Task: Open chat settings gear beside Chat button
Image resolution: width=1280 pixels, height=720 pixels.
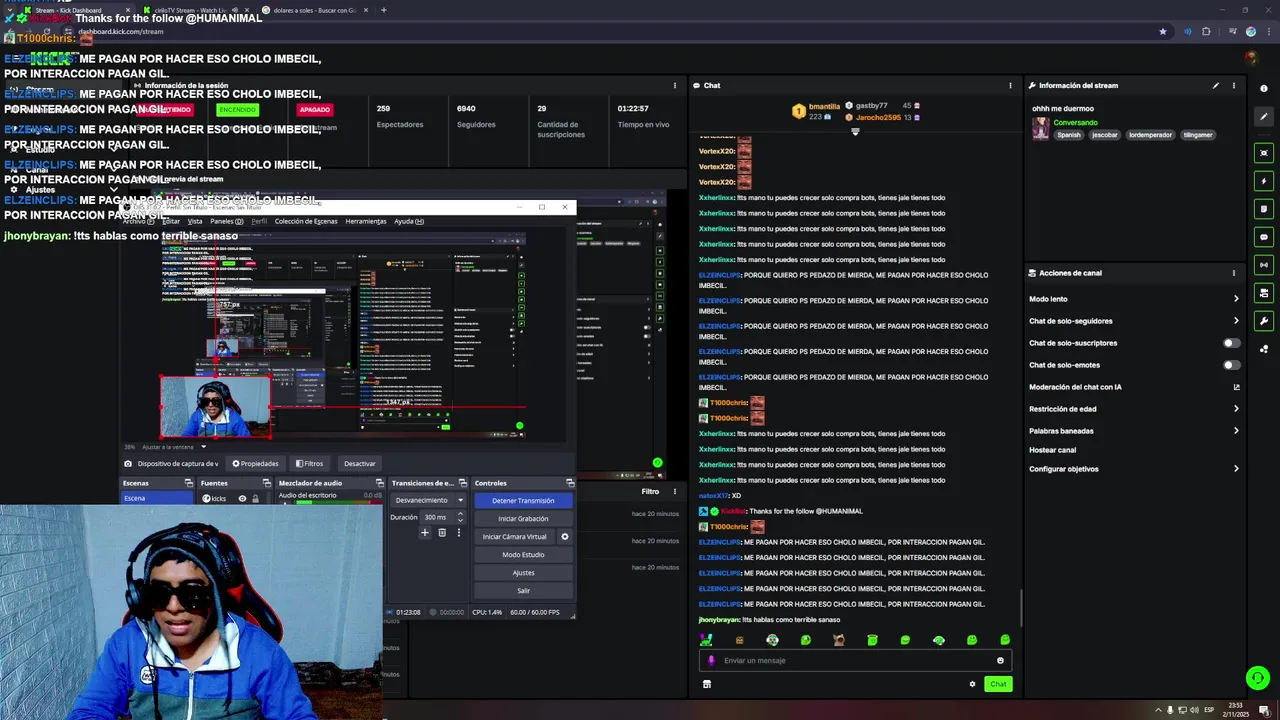Action: coord(972,684)
